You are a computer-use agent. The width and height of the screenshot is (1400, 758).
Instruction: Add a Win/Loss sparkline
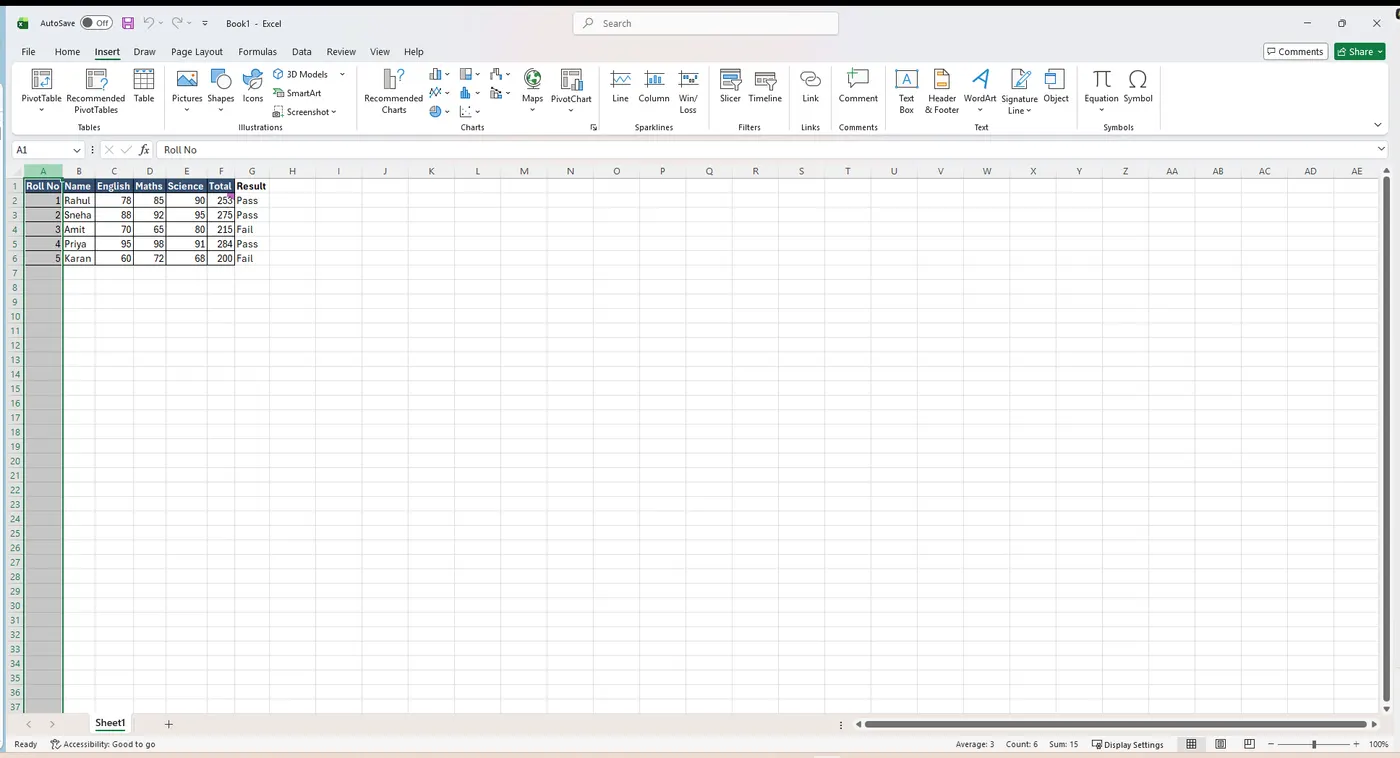point(688,90)
